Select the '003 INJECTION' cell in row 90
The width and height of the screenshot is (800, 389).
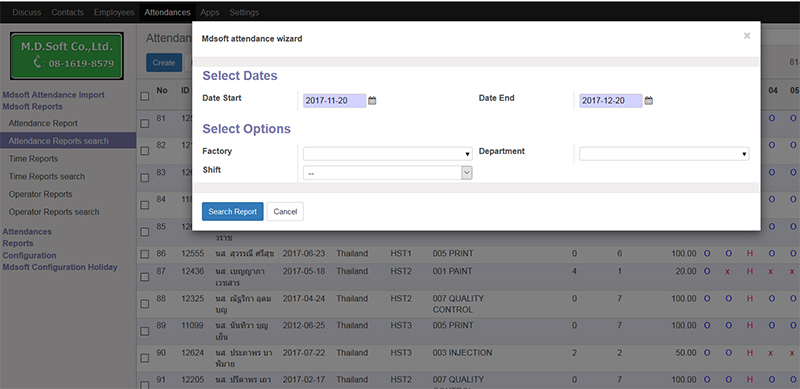(463, 353)
